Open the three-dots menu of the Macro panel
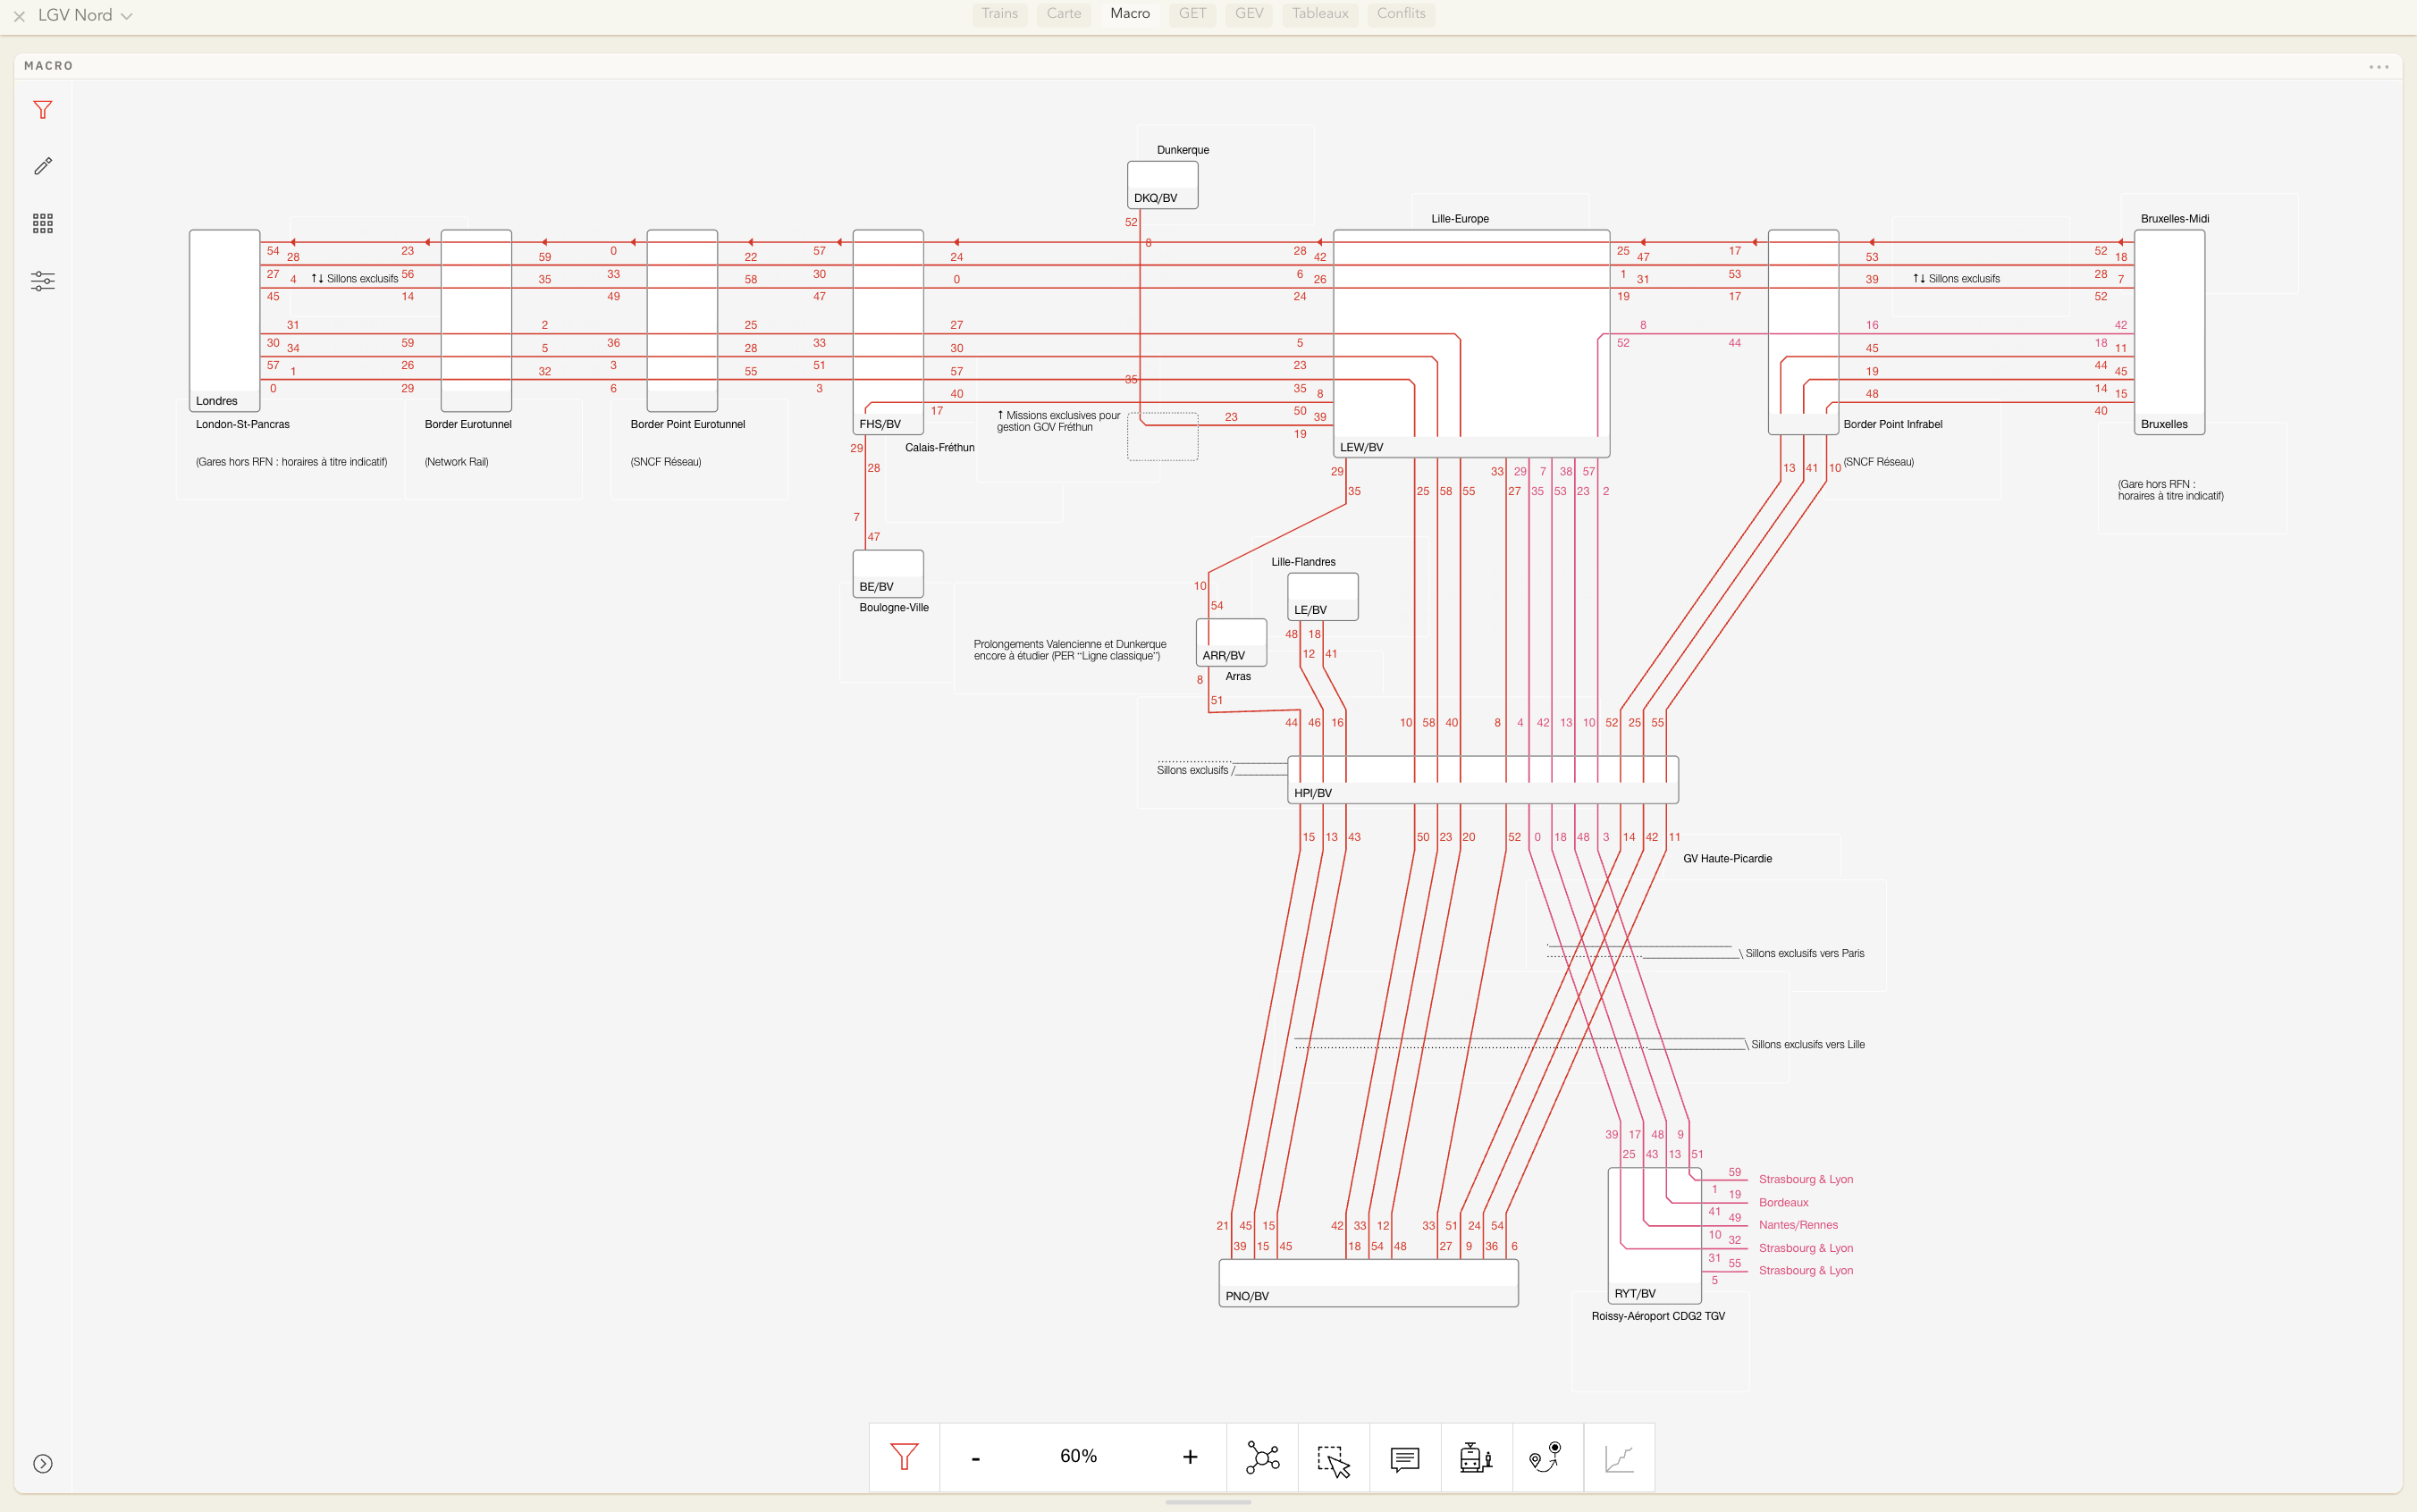 (2379, 67)
